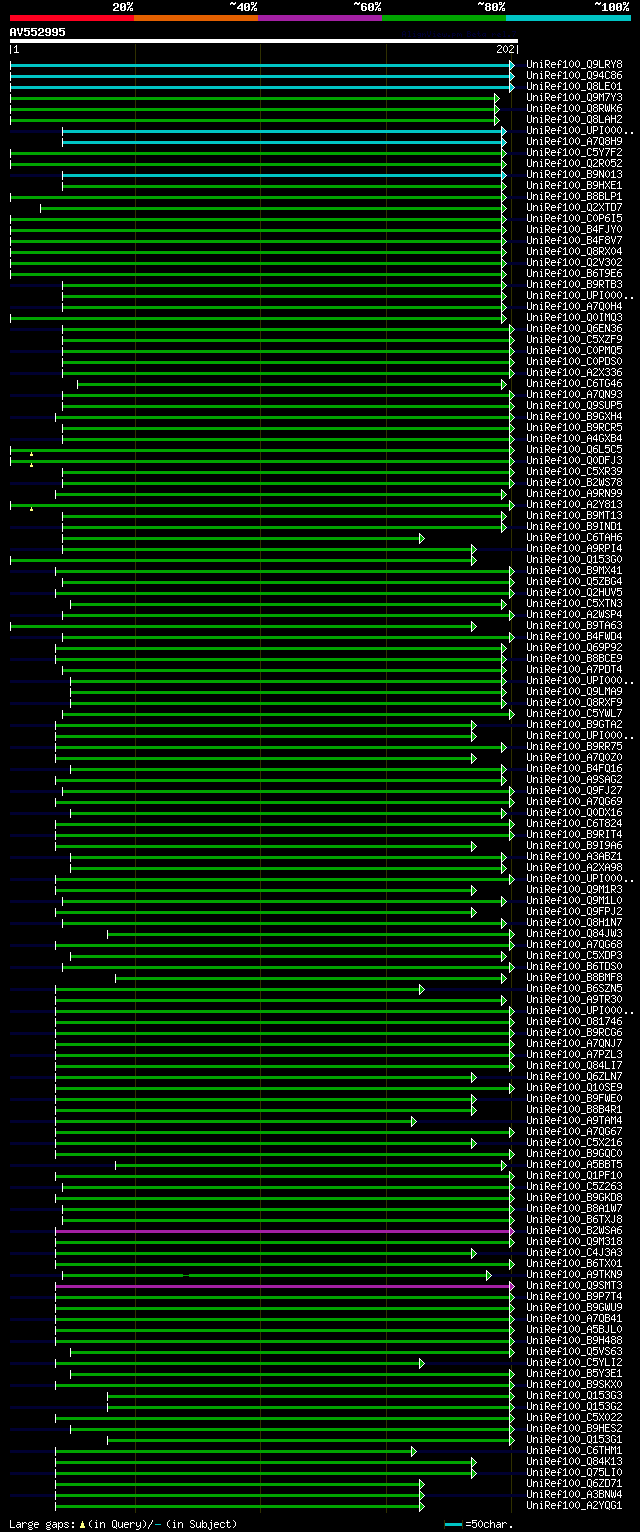This screenshot has height=1532, width=640.
Task: Select the UniRef100_A9TKN9 label
Action: click(x=574, y=1274)
